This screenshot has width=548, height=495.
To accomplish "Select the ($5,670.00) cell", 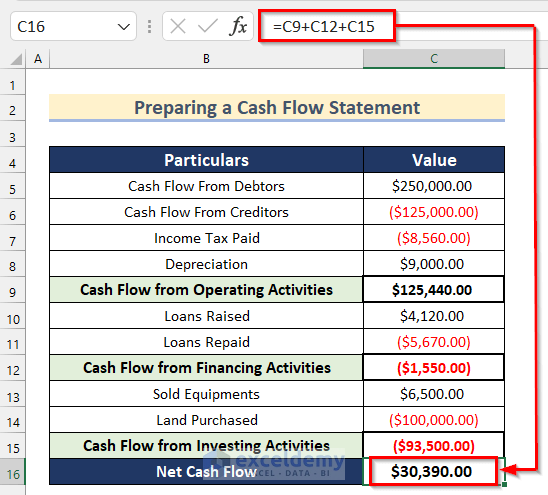I will pos(434,342).
